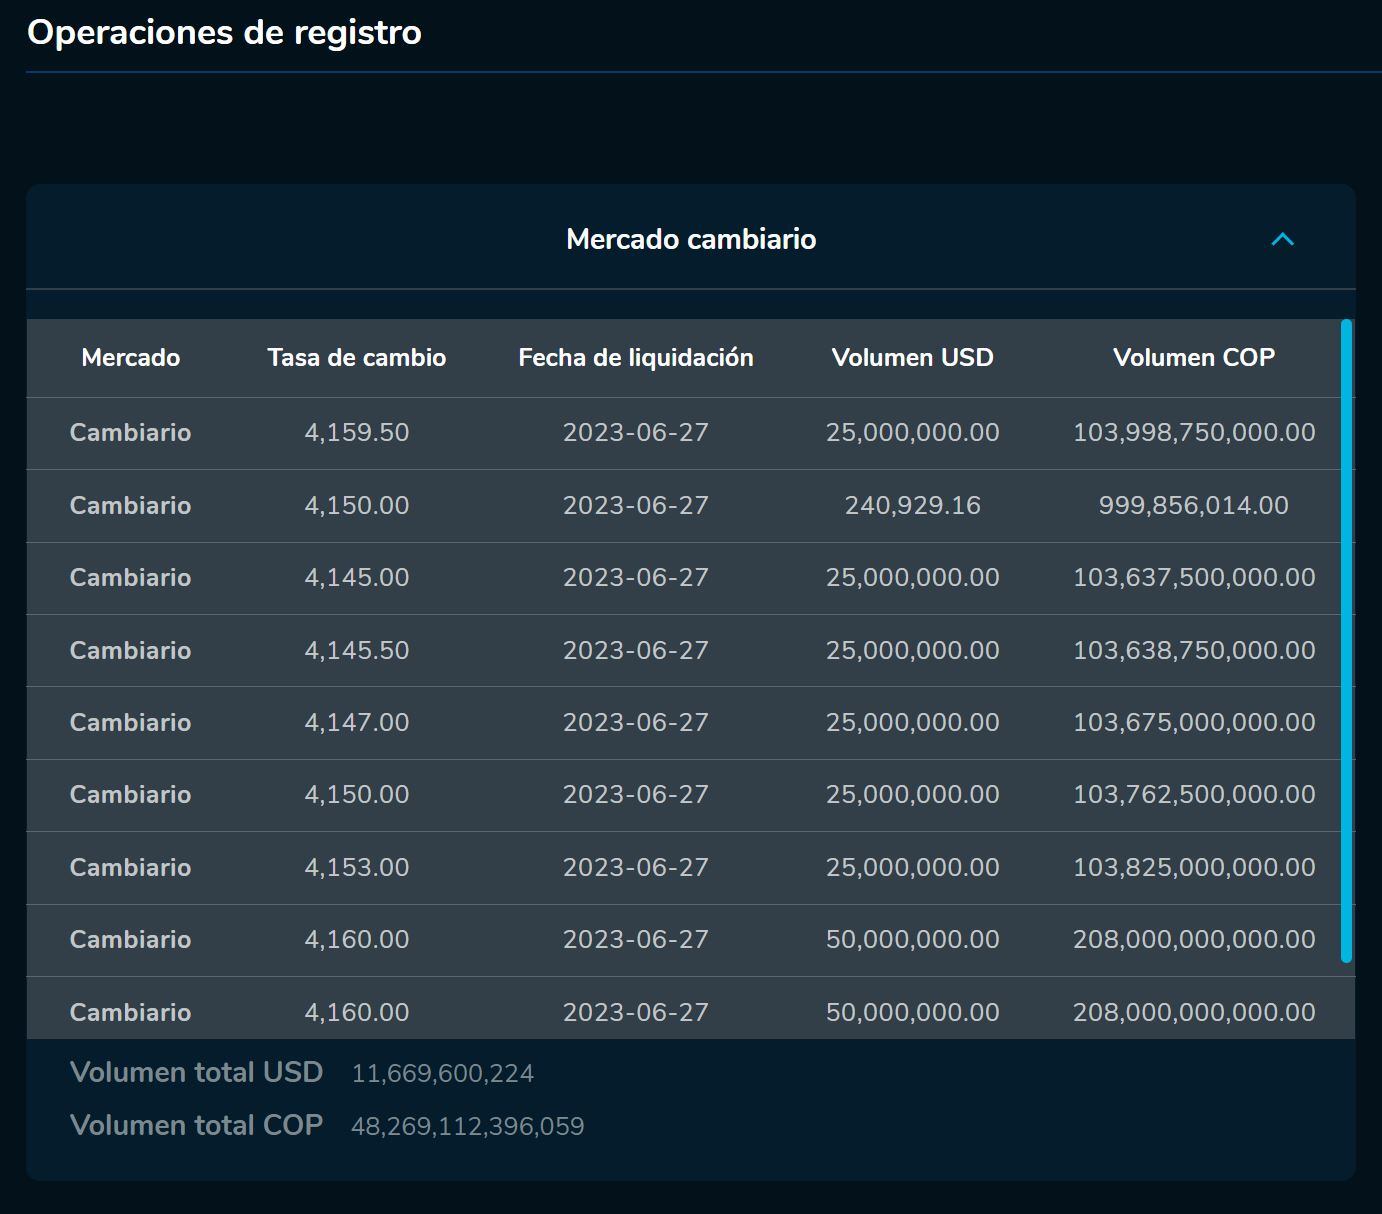Image resolution: width=1382 pixels, height=1214 pixels.
Task: Click the Volumen USD column header
Action: click(x=912, y=358)
